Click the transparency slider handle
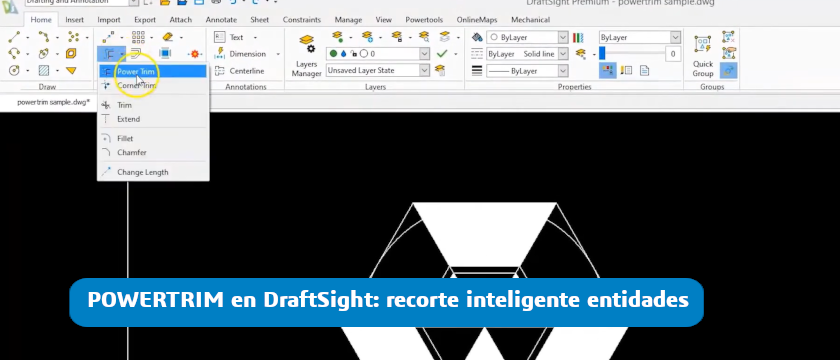 (x=602, y=53)
